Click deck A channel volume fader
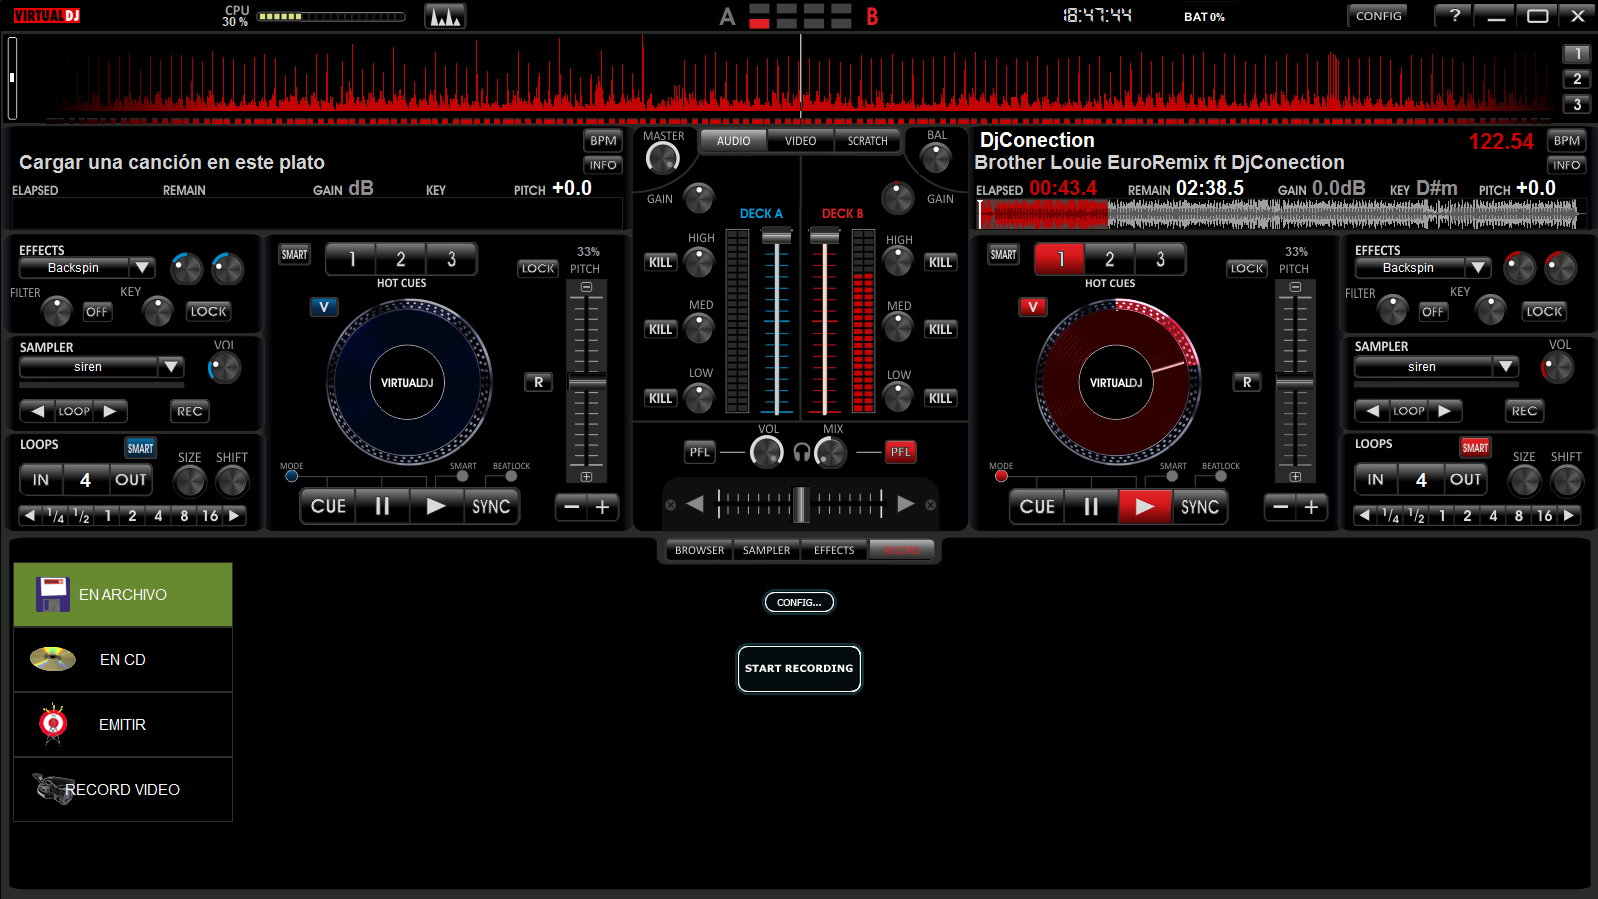The image size is (1598, 899). point(776,236)
